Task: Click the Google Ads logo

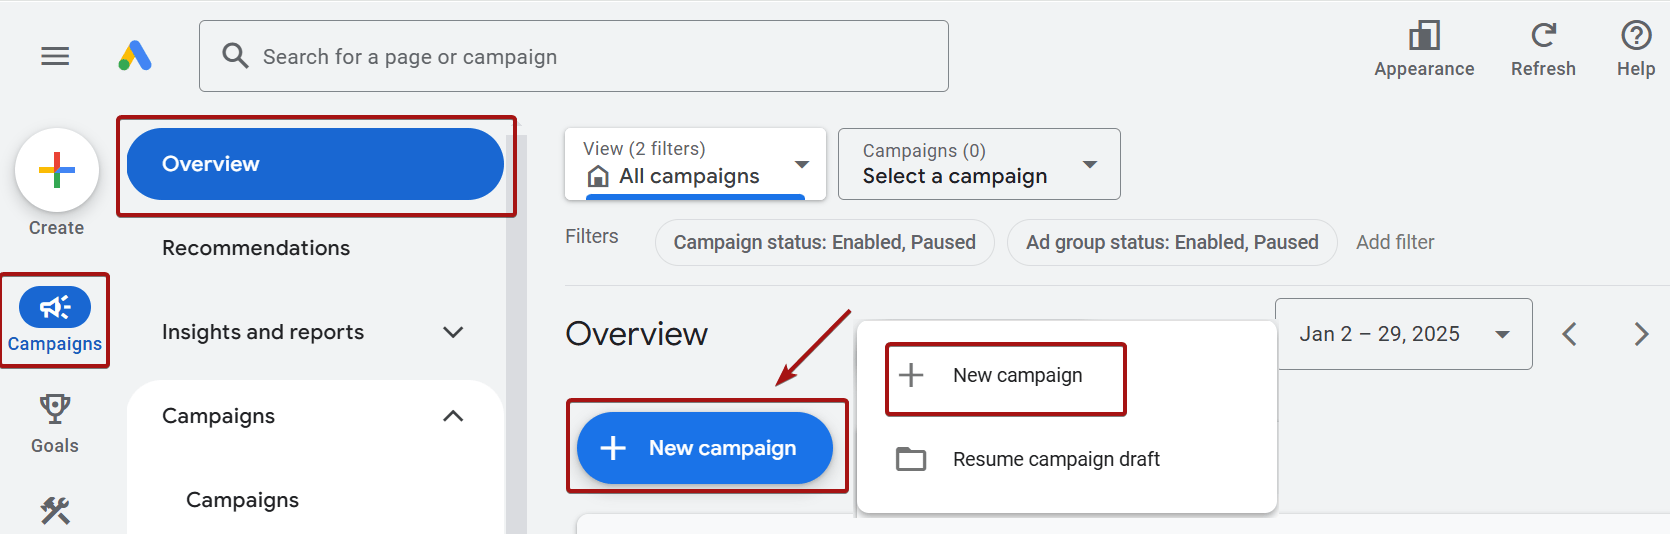Action: [135, 56]
